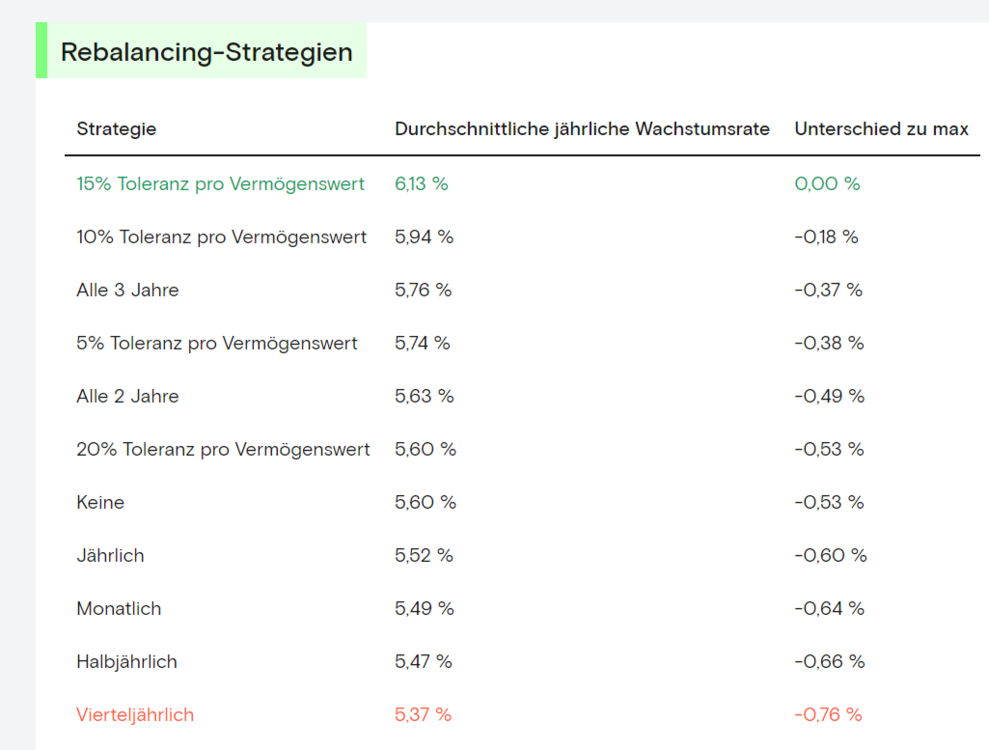989x750 pixels.
Task: Choose the Monatlich strategy
Action: pyautogui.click(x=118, y=608)
